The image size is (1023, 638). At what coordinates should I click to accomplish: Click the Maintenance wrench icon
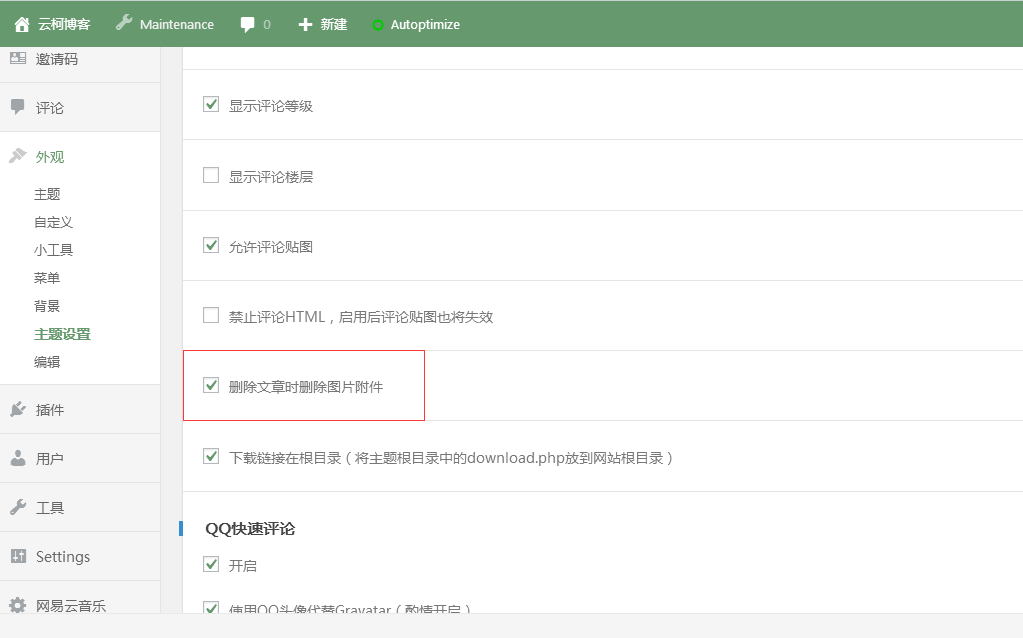pos(124,23)
